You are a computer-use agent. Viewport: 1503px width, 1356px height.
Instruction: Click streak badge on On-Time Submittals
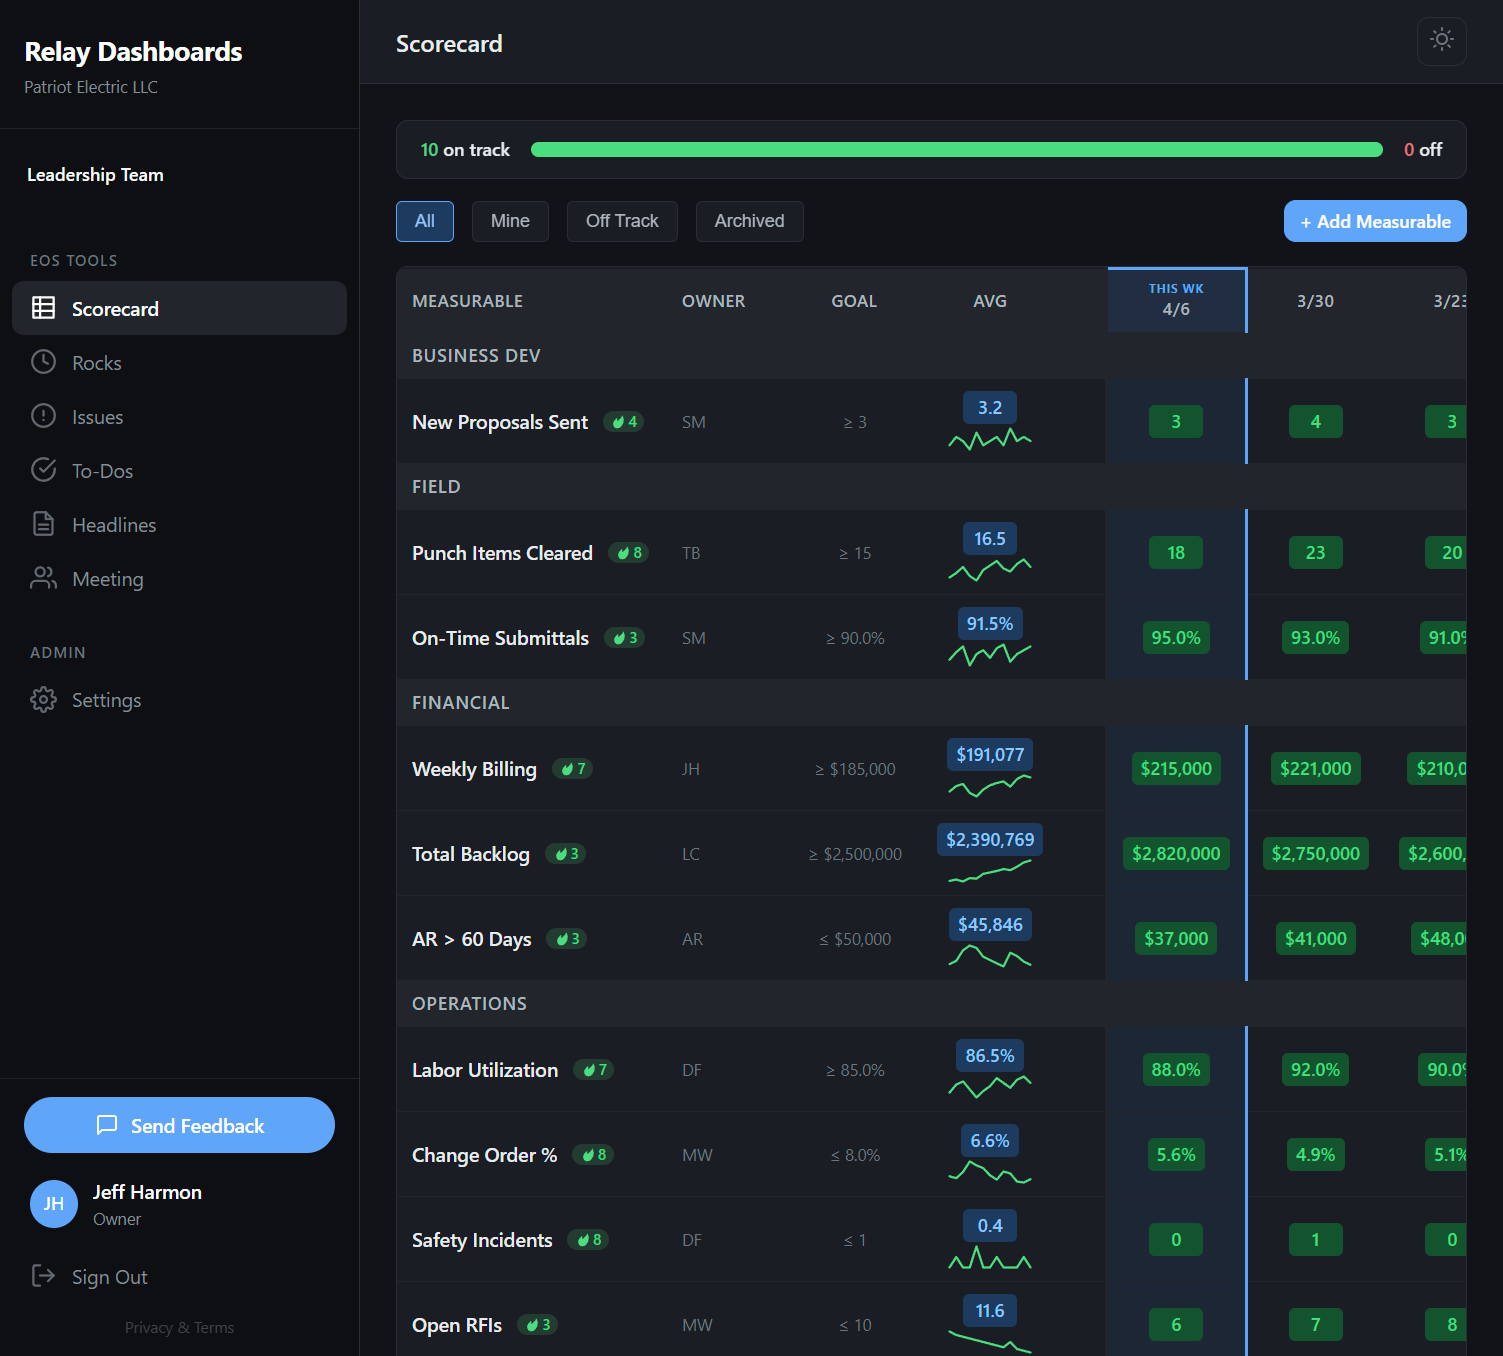coord(625,638)
